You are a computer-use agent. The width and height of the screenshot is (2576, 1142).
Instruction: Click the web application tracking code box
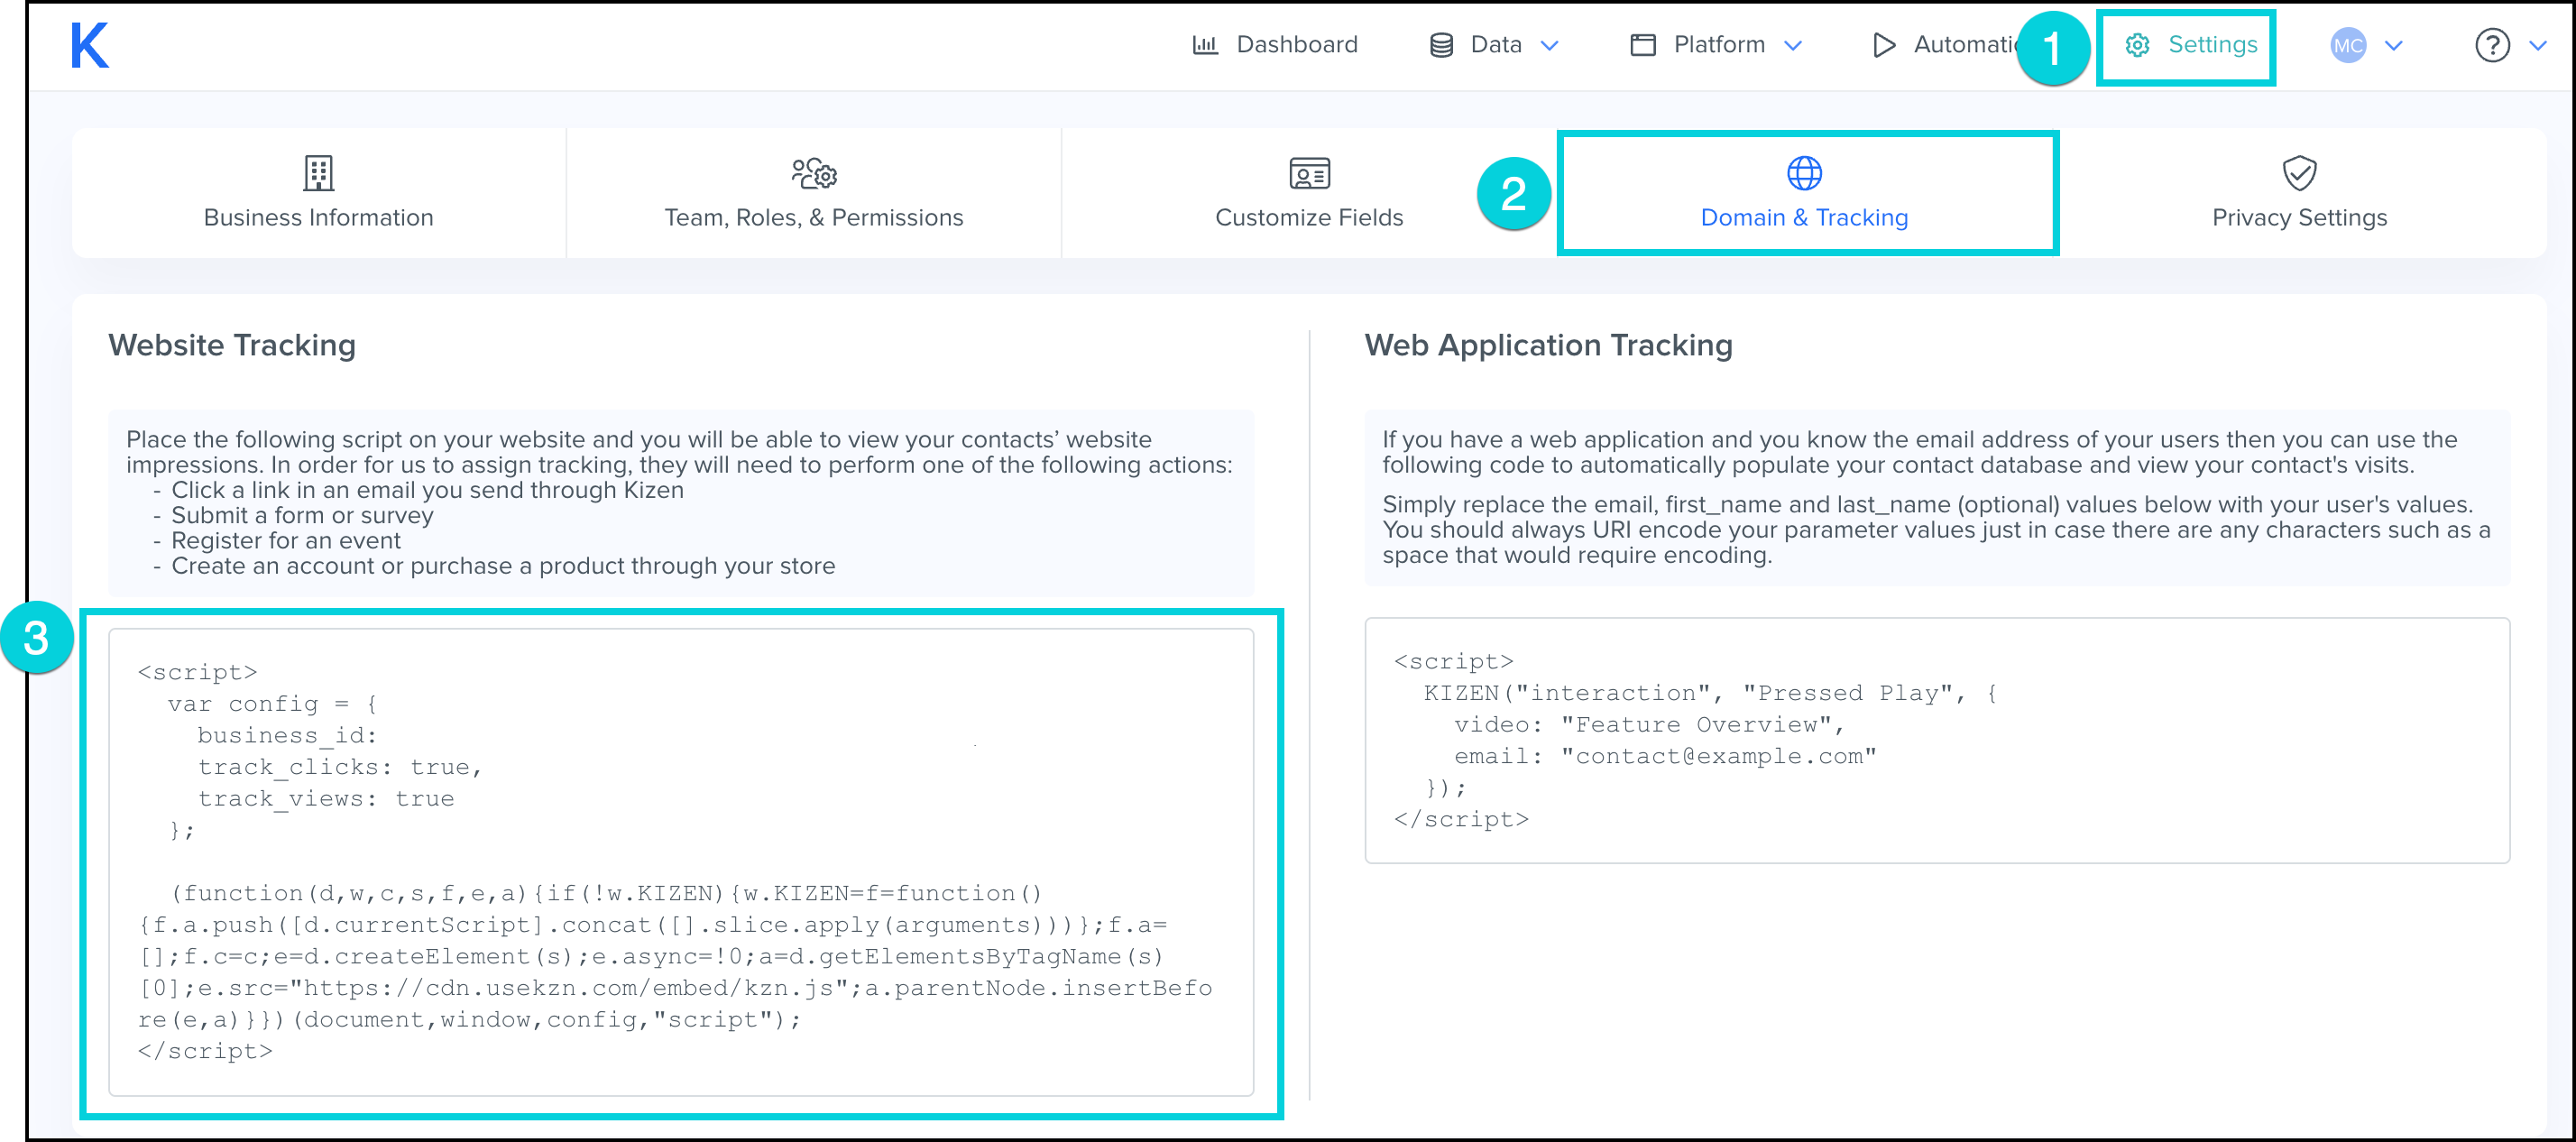pyautogui.click(x=1936, y=740)
